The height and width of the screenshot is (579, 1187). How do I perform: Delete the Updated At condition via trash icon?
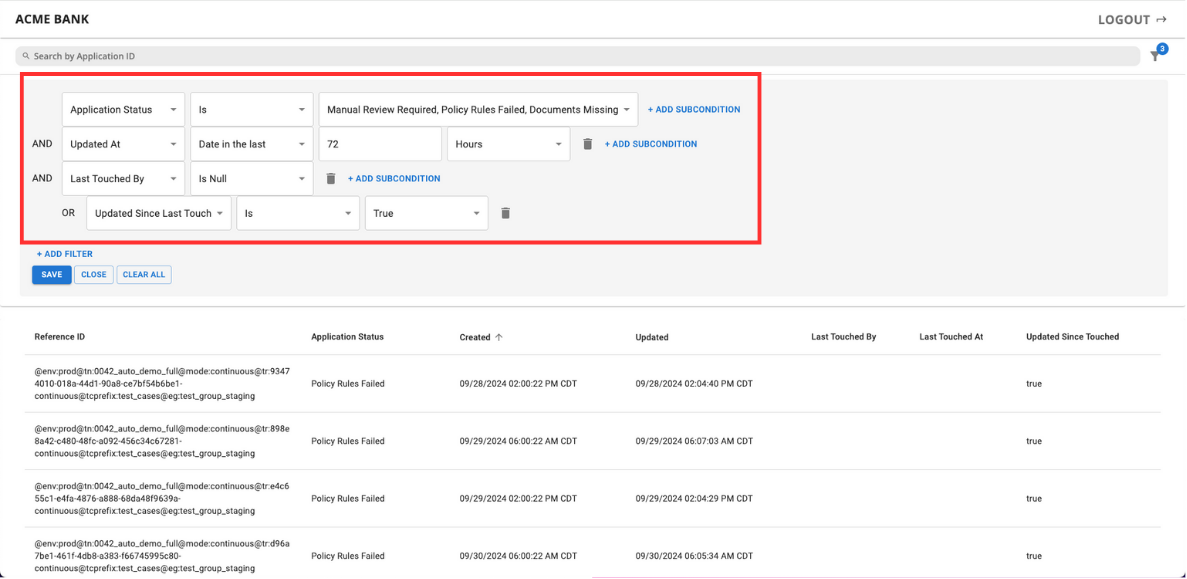click(x=587, y=143)
